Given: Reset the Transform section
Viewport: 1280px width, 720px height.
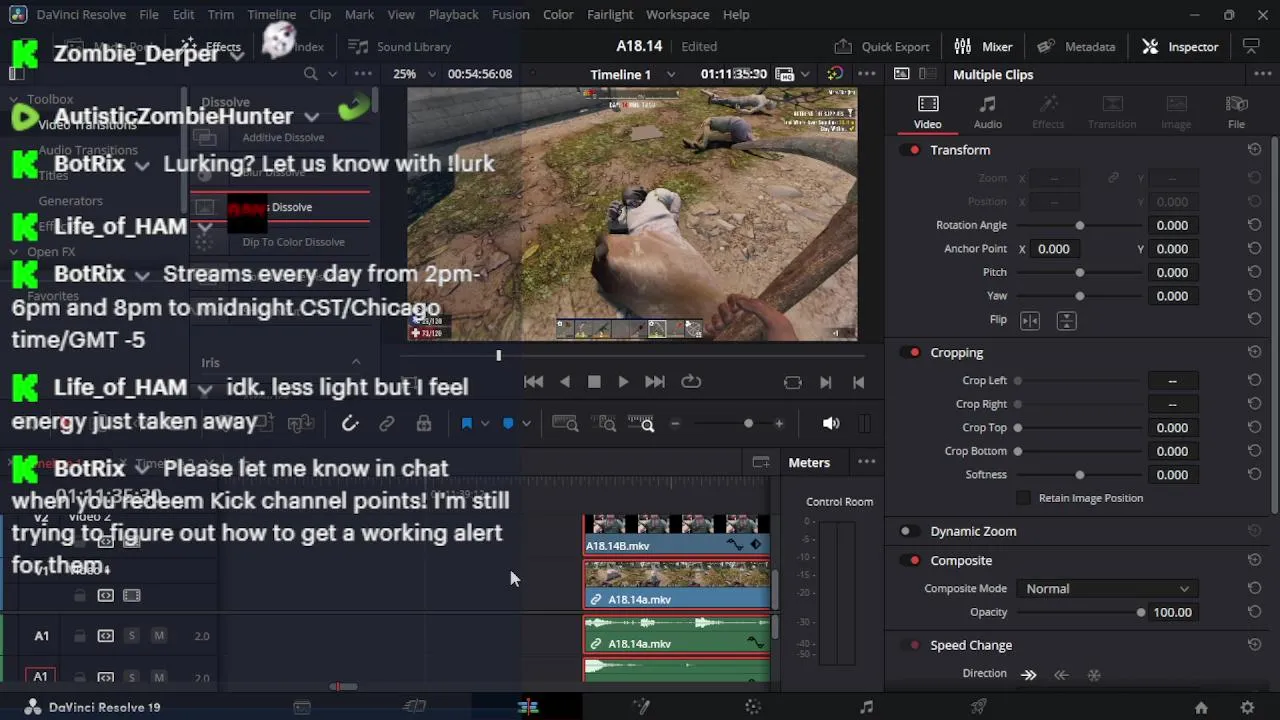Looking at the screenshot, I should (x=1254, y=149).
